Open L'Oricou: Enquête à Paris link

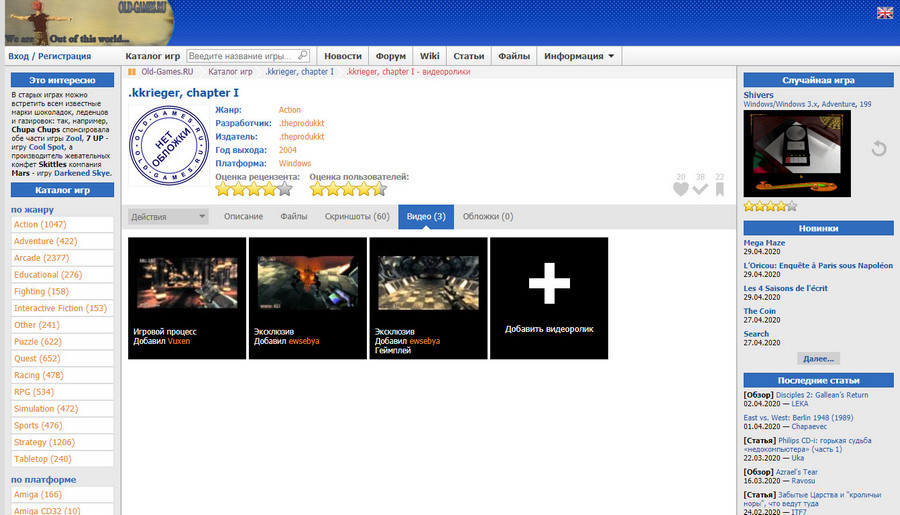pos(818,265)
